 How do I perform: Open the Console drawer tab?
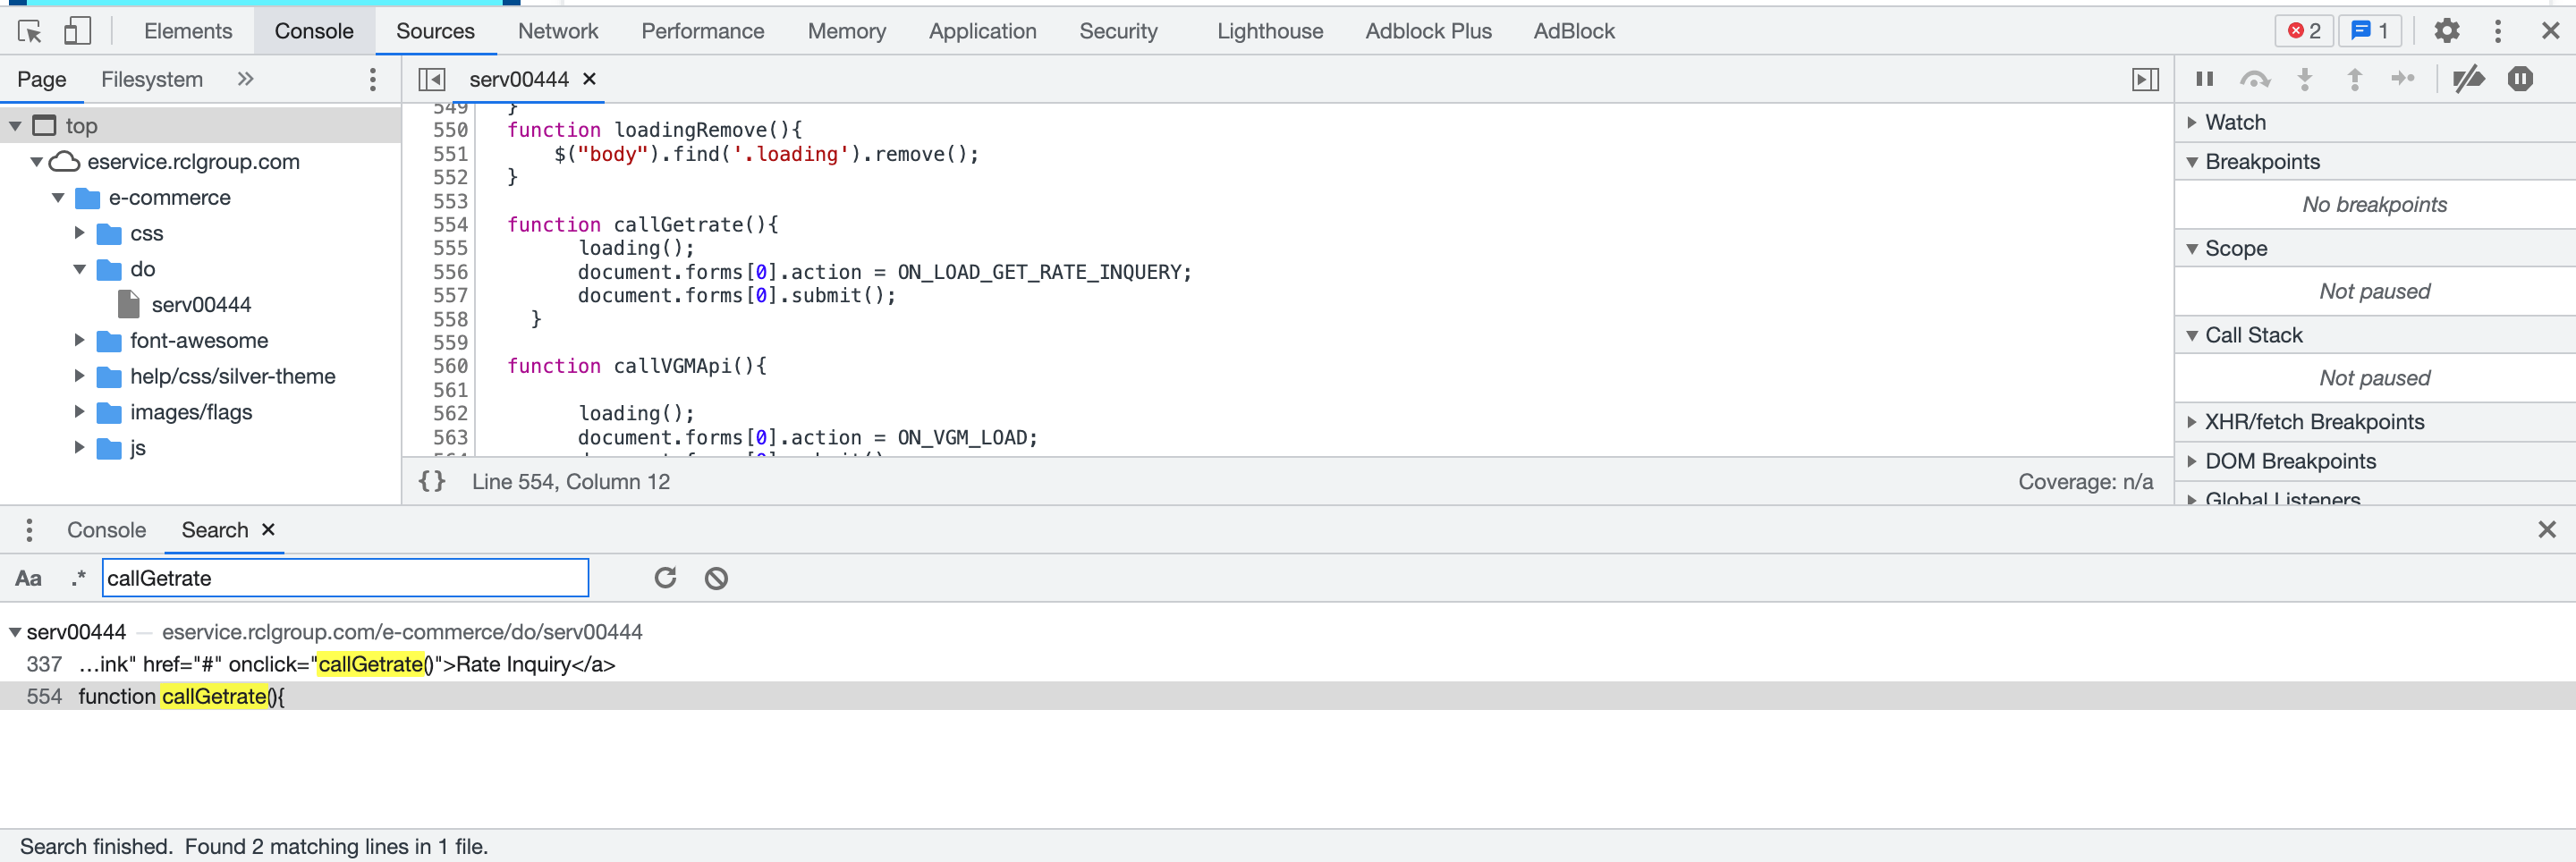106,530
